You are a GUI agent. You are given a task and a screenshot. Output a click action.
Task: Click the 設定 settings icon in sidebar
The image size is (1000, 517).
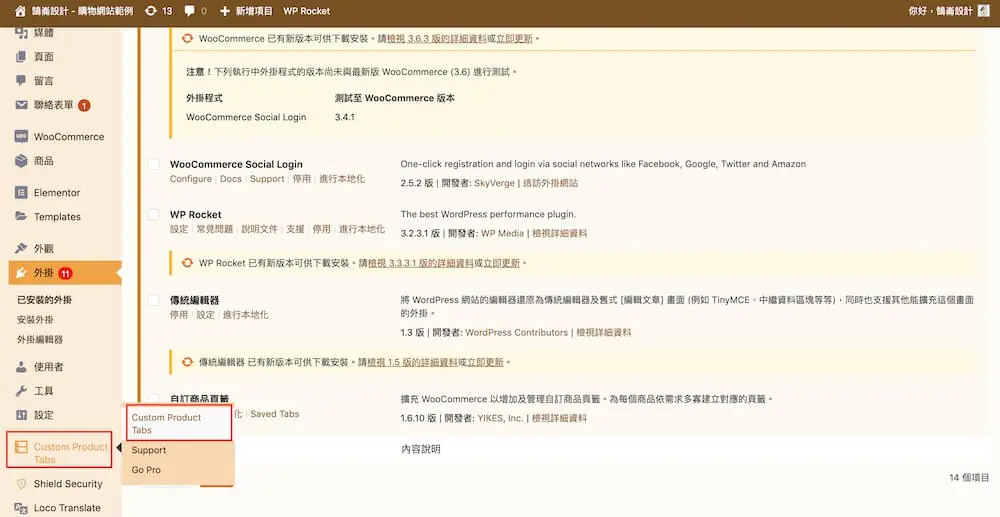click(x=21, y=415)
